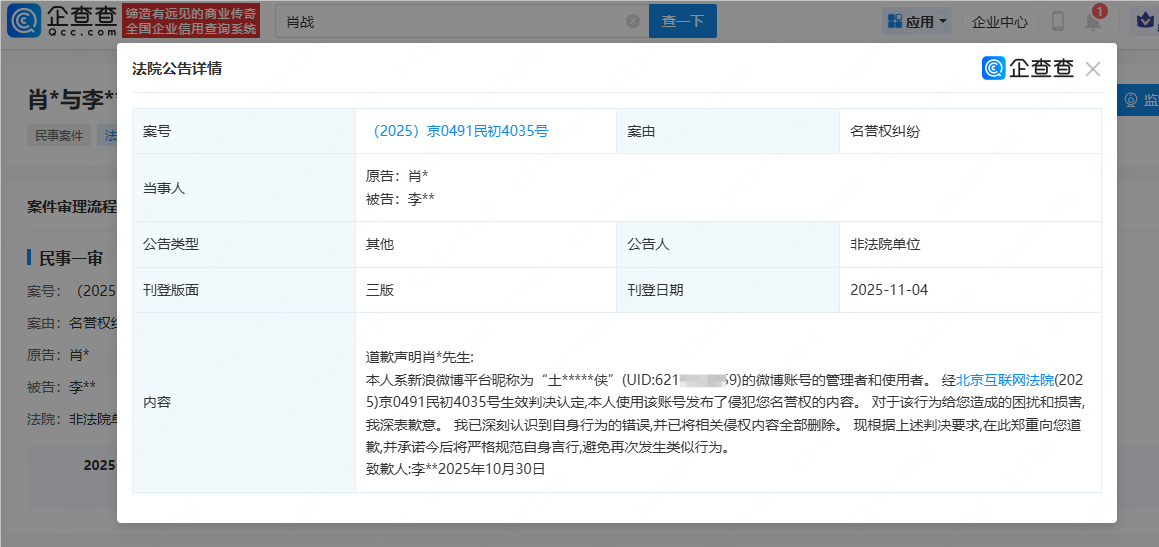The height and width of the screenshot is (547, 1159).
Task: Click the red slogan banner beside the logo
Action: [x=191, y=21]
